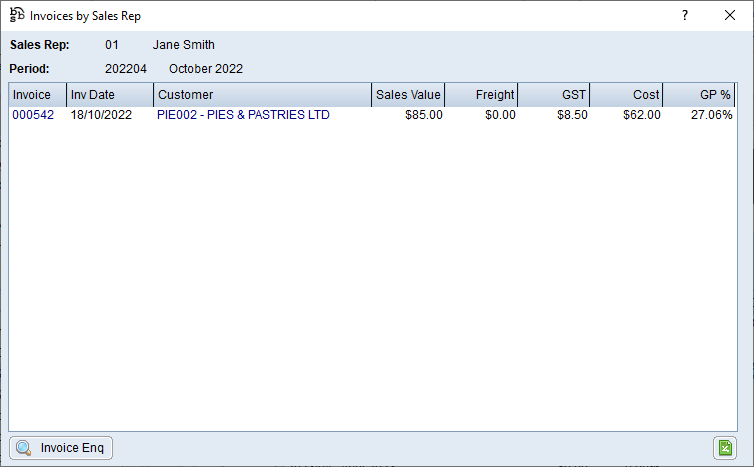Sort by the GST column header
Screen dimensions: 754x467
(554, 95)
